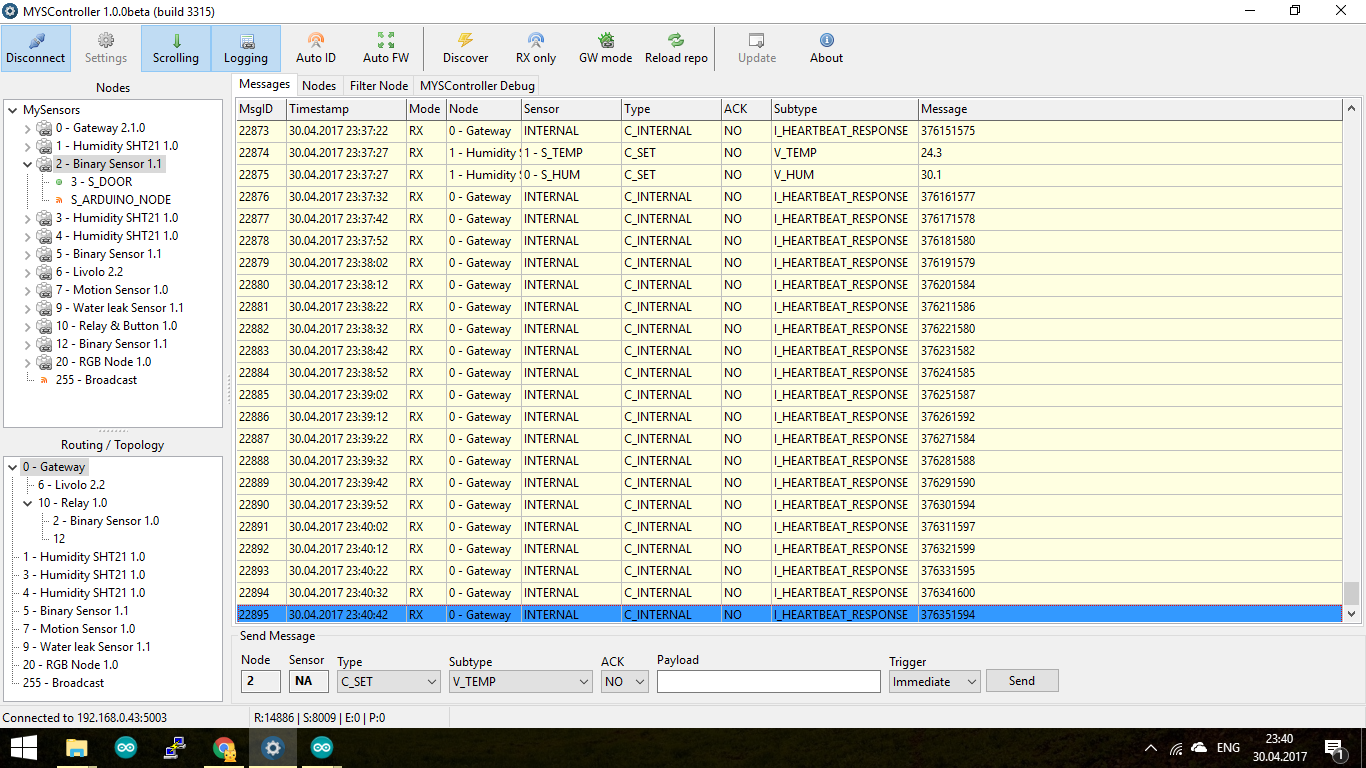This screenshot has width=1366, height=768.
Task: Toggle the Scrolling button off
Action: point(176,48)
